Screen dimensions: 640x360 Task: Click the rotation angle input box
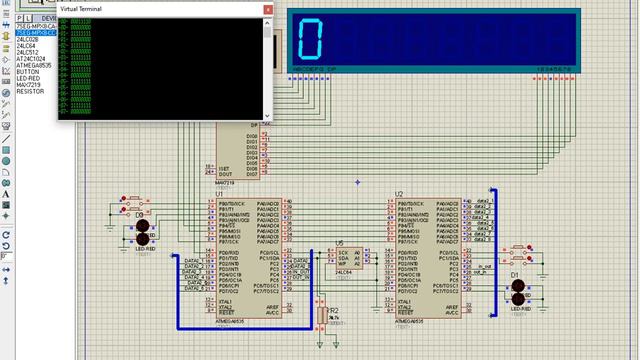(x=7, y=257)
